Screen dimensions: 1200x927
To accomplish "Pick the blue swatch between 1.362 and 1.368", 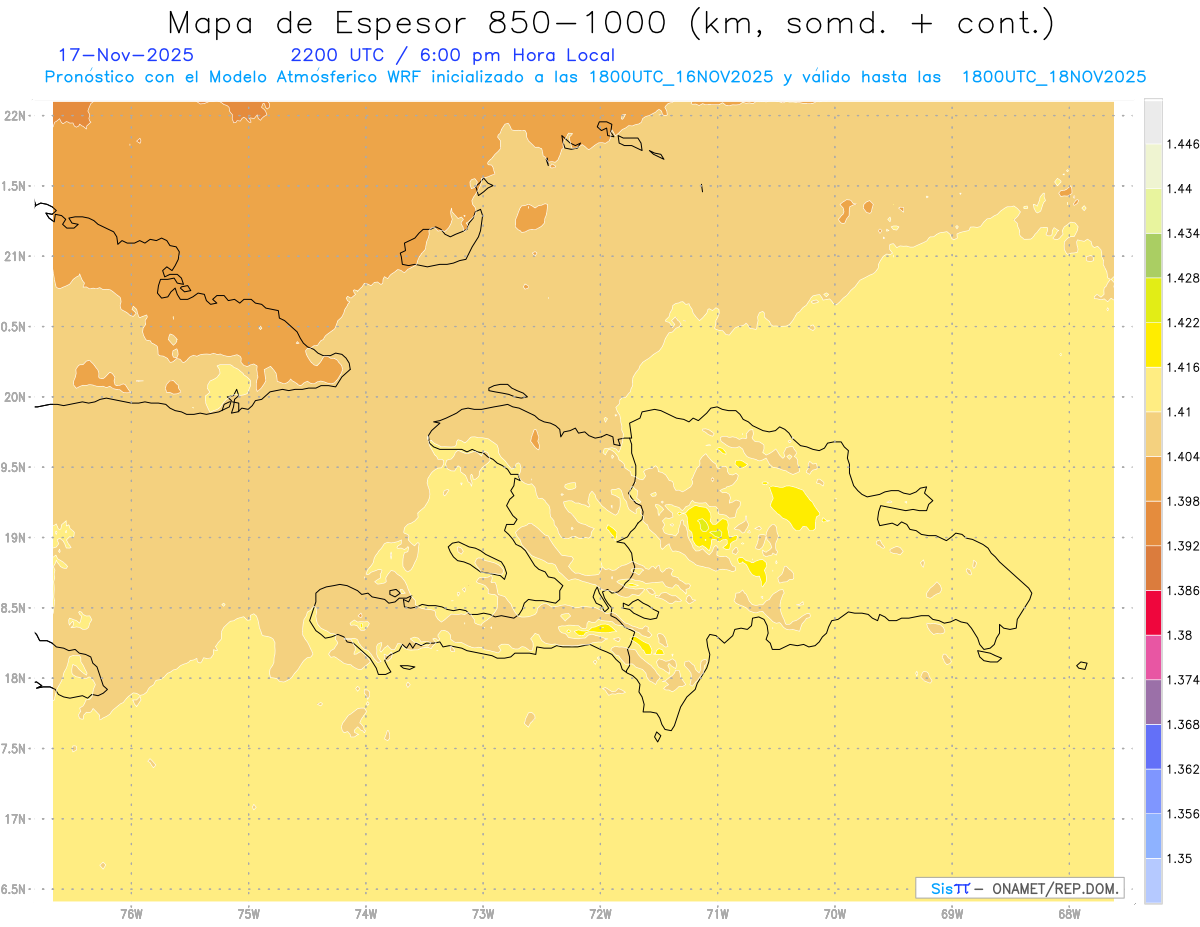I will [x=1153, y=746].
